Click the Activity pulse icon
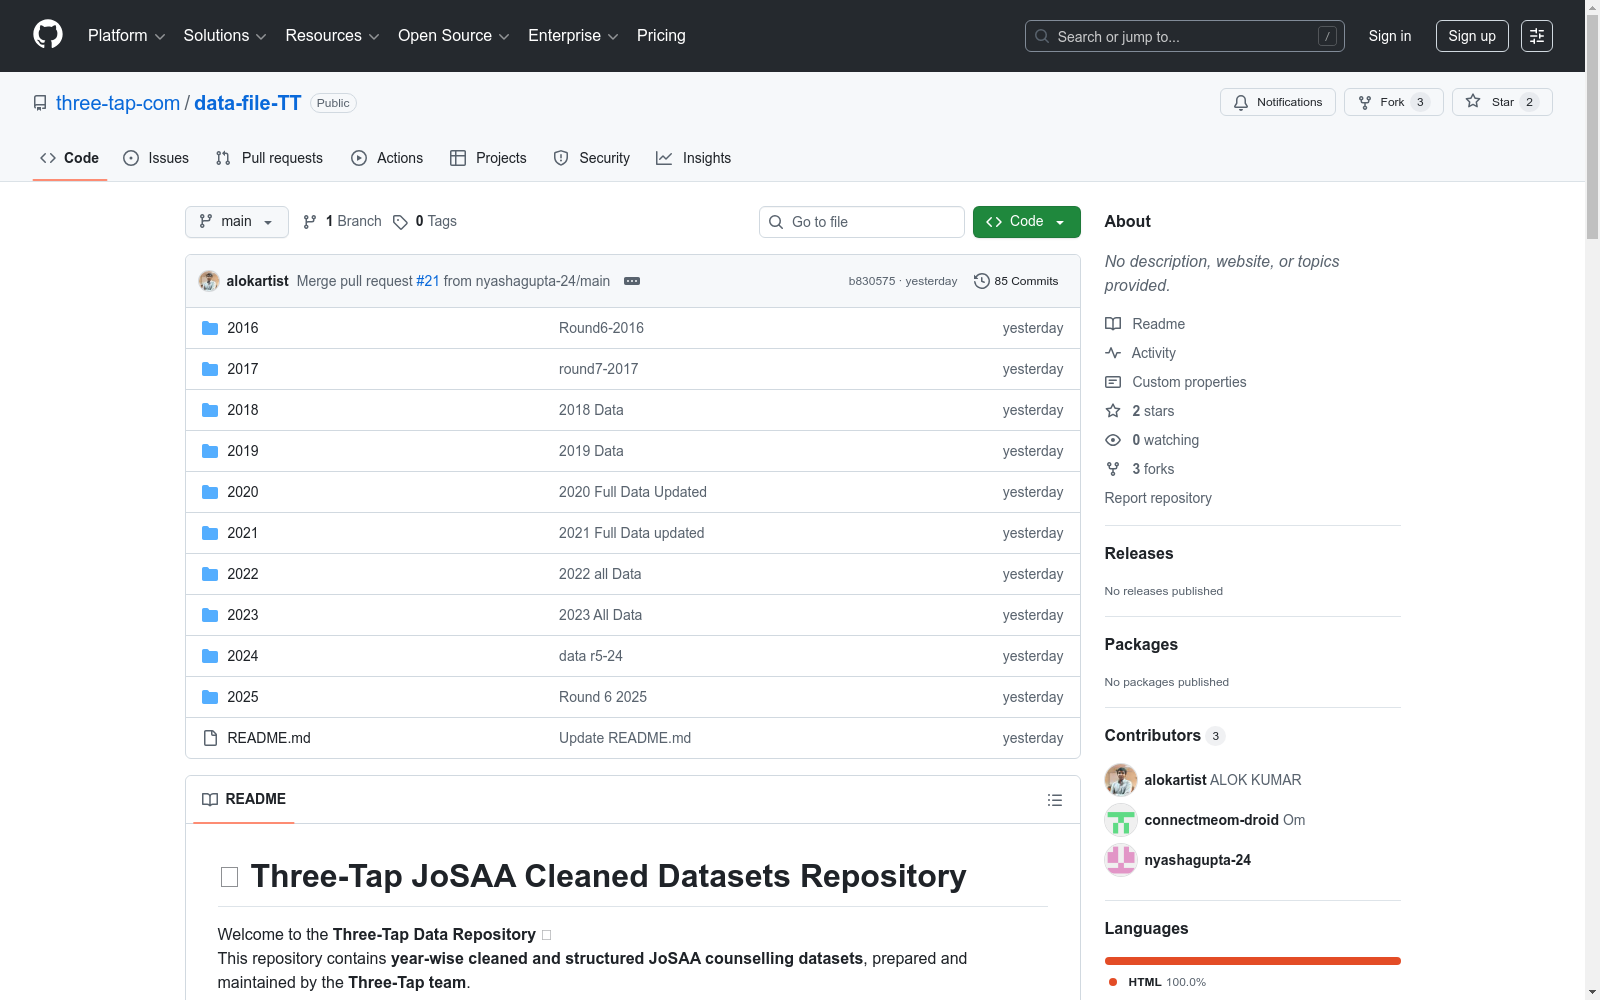The width and height of the screenshot is (1600, 1000). [1113, 353]
